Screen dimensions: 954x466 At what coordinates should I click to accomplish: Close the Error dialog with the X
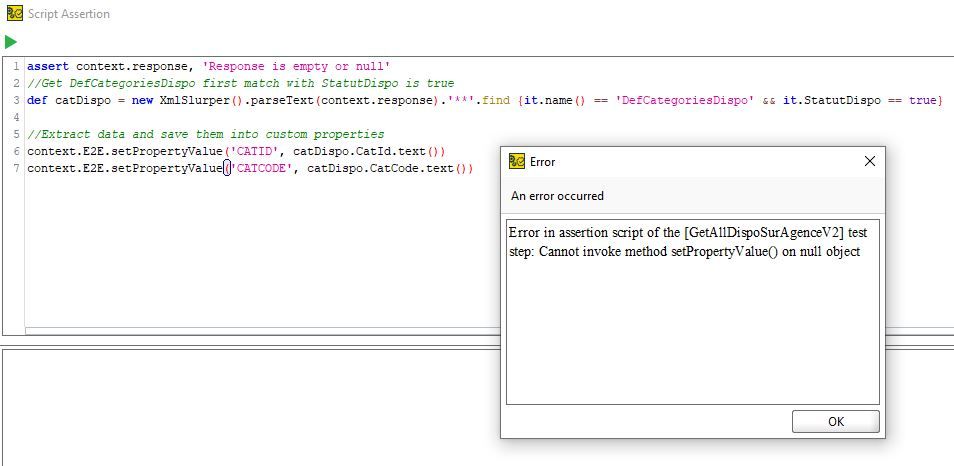(x=869, y=161)
